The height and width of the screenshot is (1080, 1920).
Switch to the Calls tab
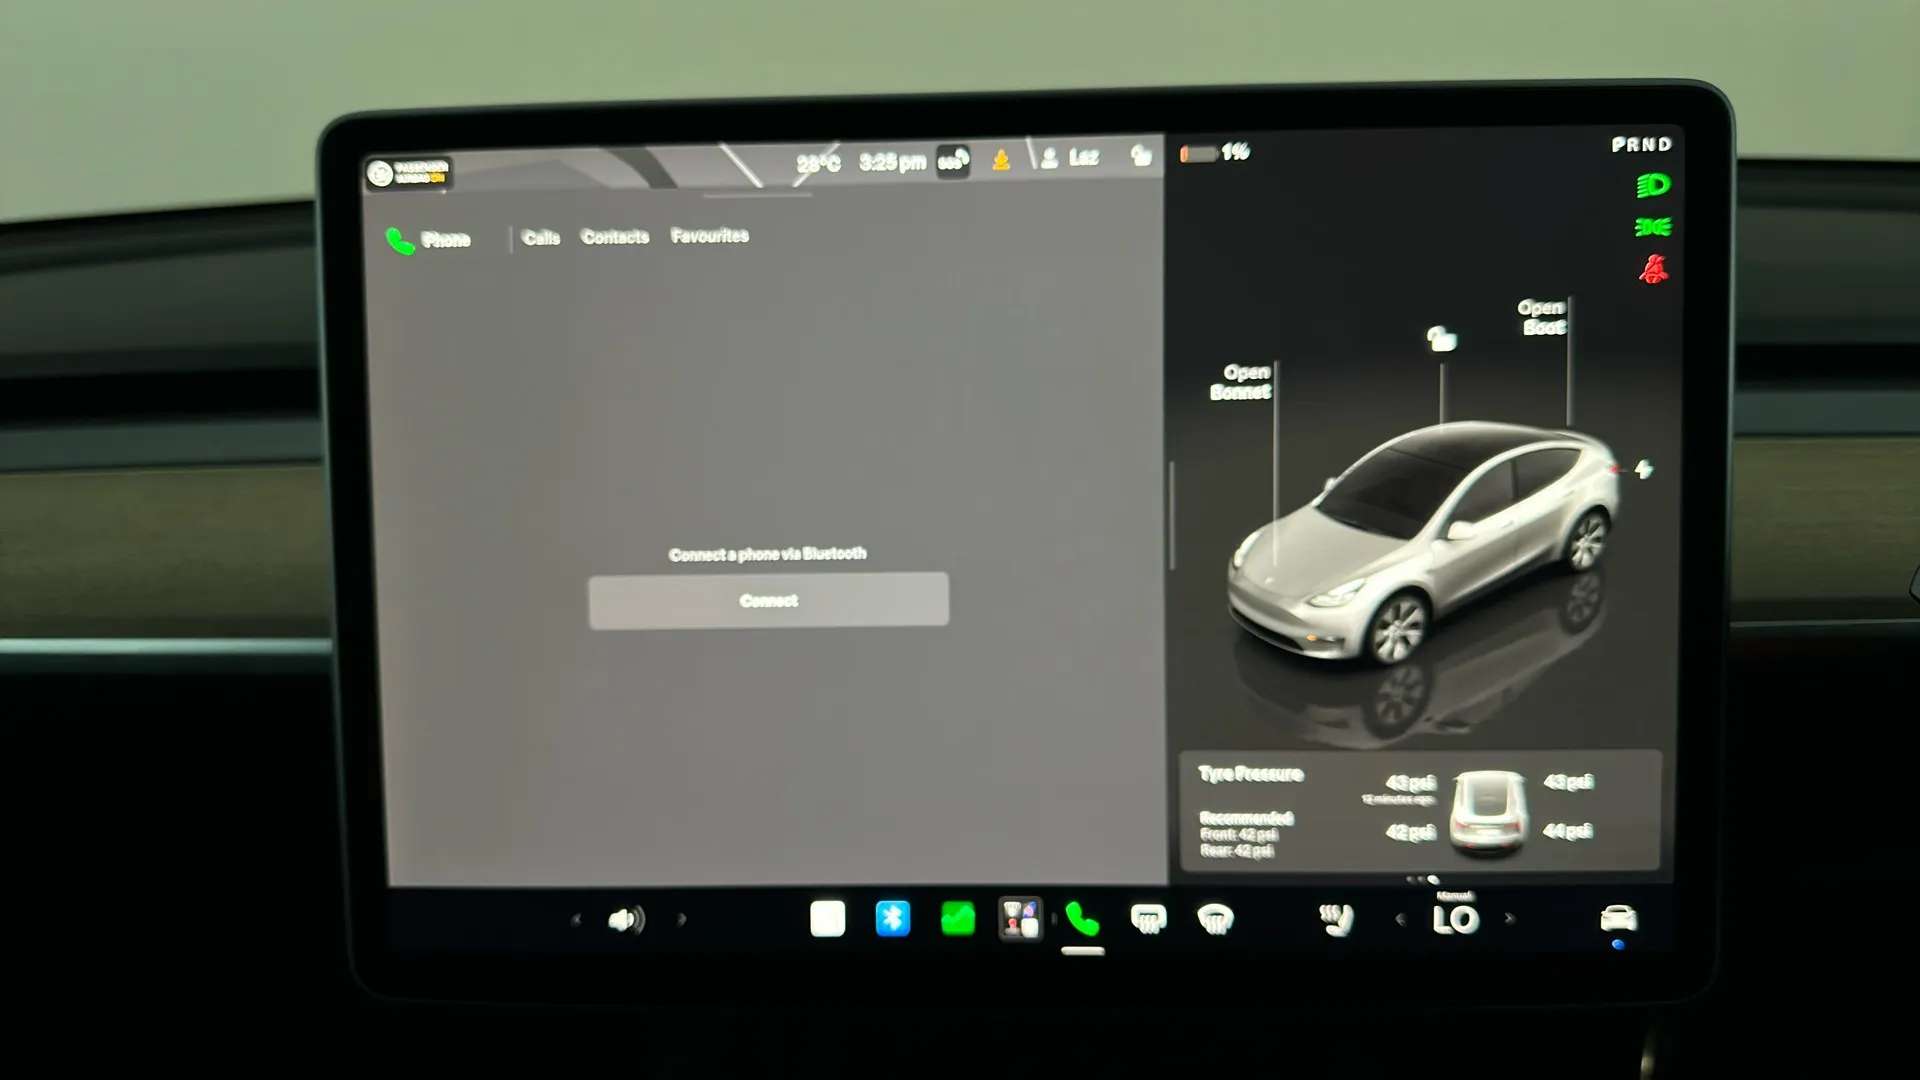coord(541,238)
